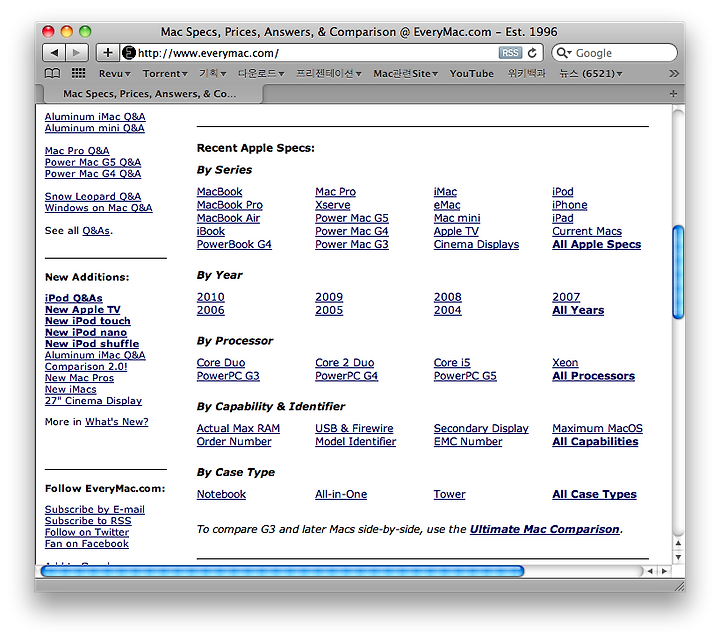The width and height of the screenshot is (720, 640).
Task: Open the Snow Leopard Q&A link
Action: click(x=93, y=196)
